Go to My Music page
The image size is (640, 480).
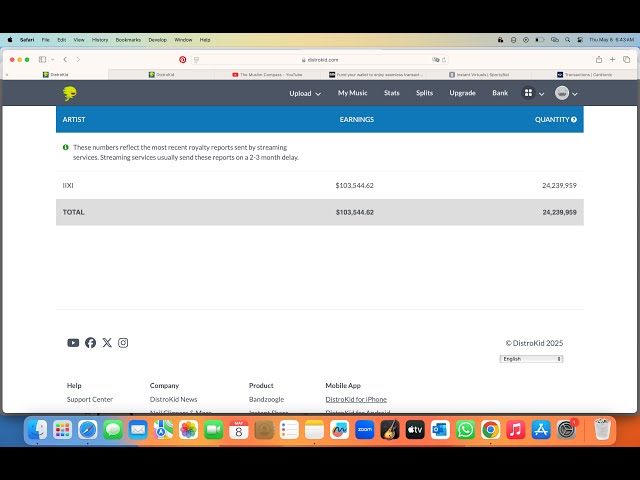(353, 93)
